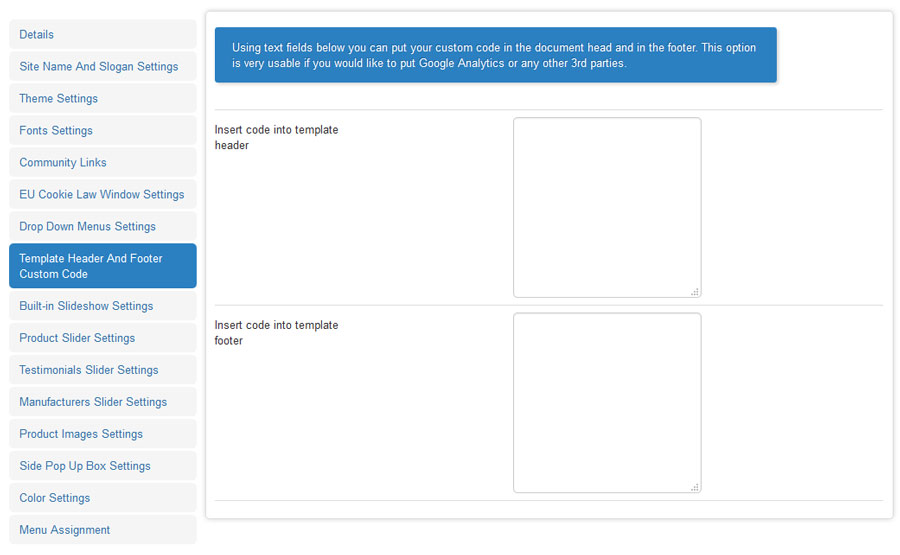Go to Product Slider Settings
The image size is (900, 555).
tap(103, 338)
